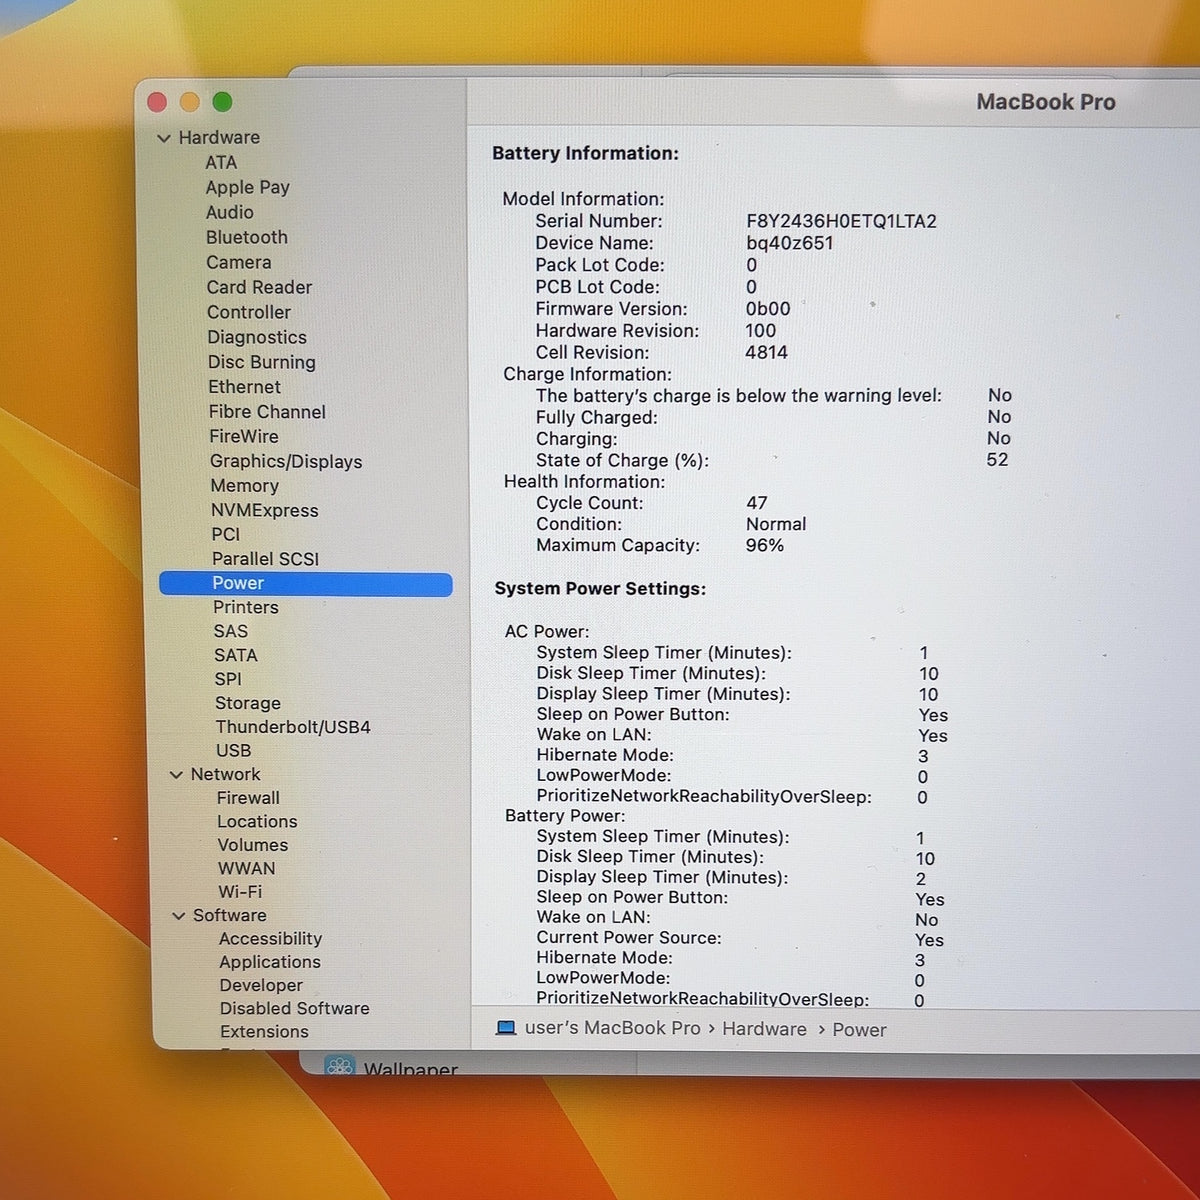
Task: Select Bluetooth in the sidebar
Action: [247, 237]
